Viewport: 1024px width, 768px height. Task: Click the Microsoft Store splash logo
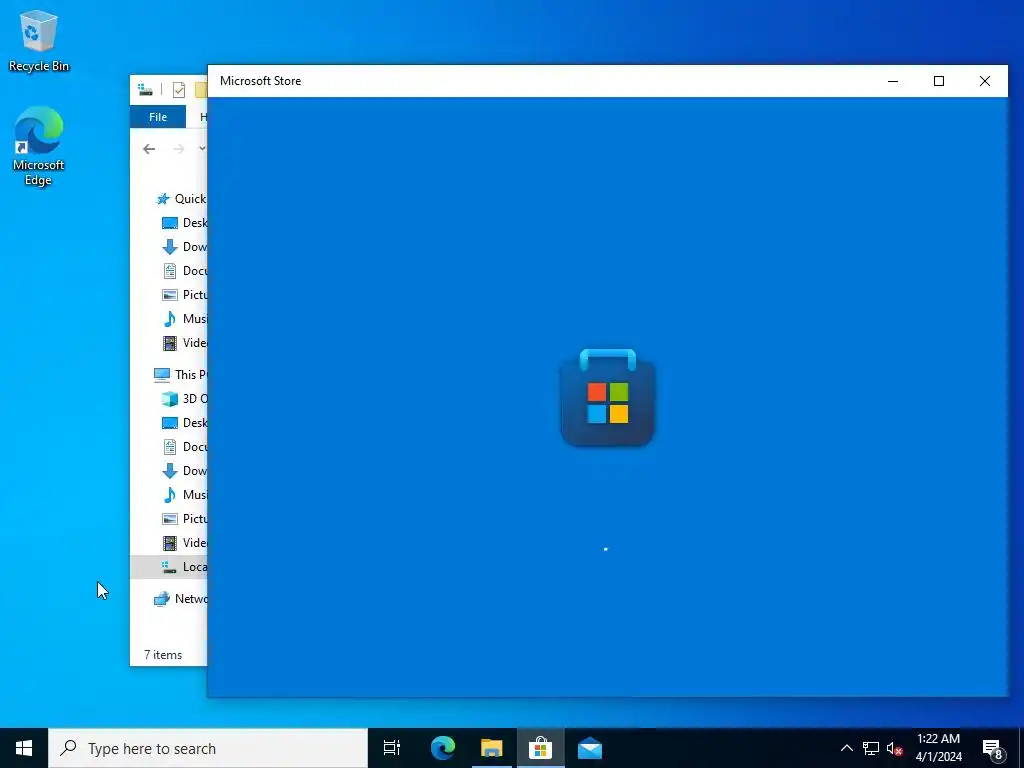click(607, 398)
